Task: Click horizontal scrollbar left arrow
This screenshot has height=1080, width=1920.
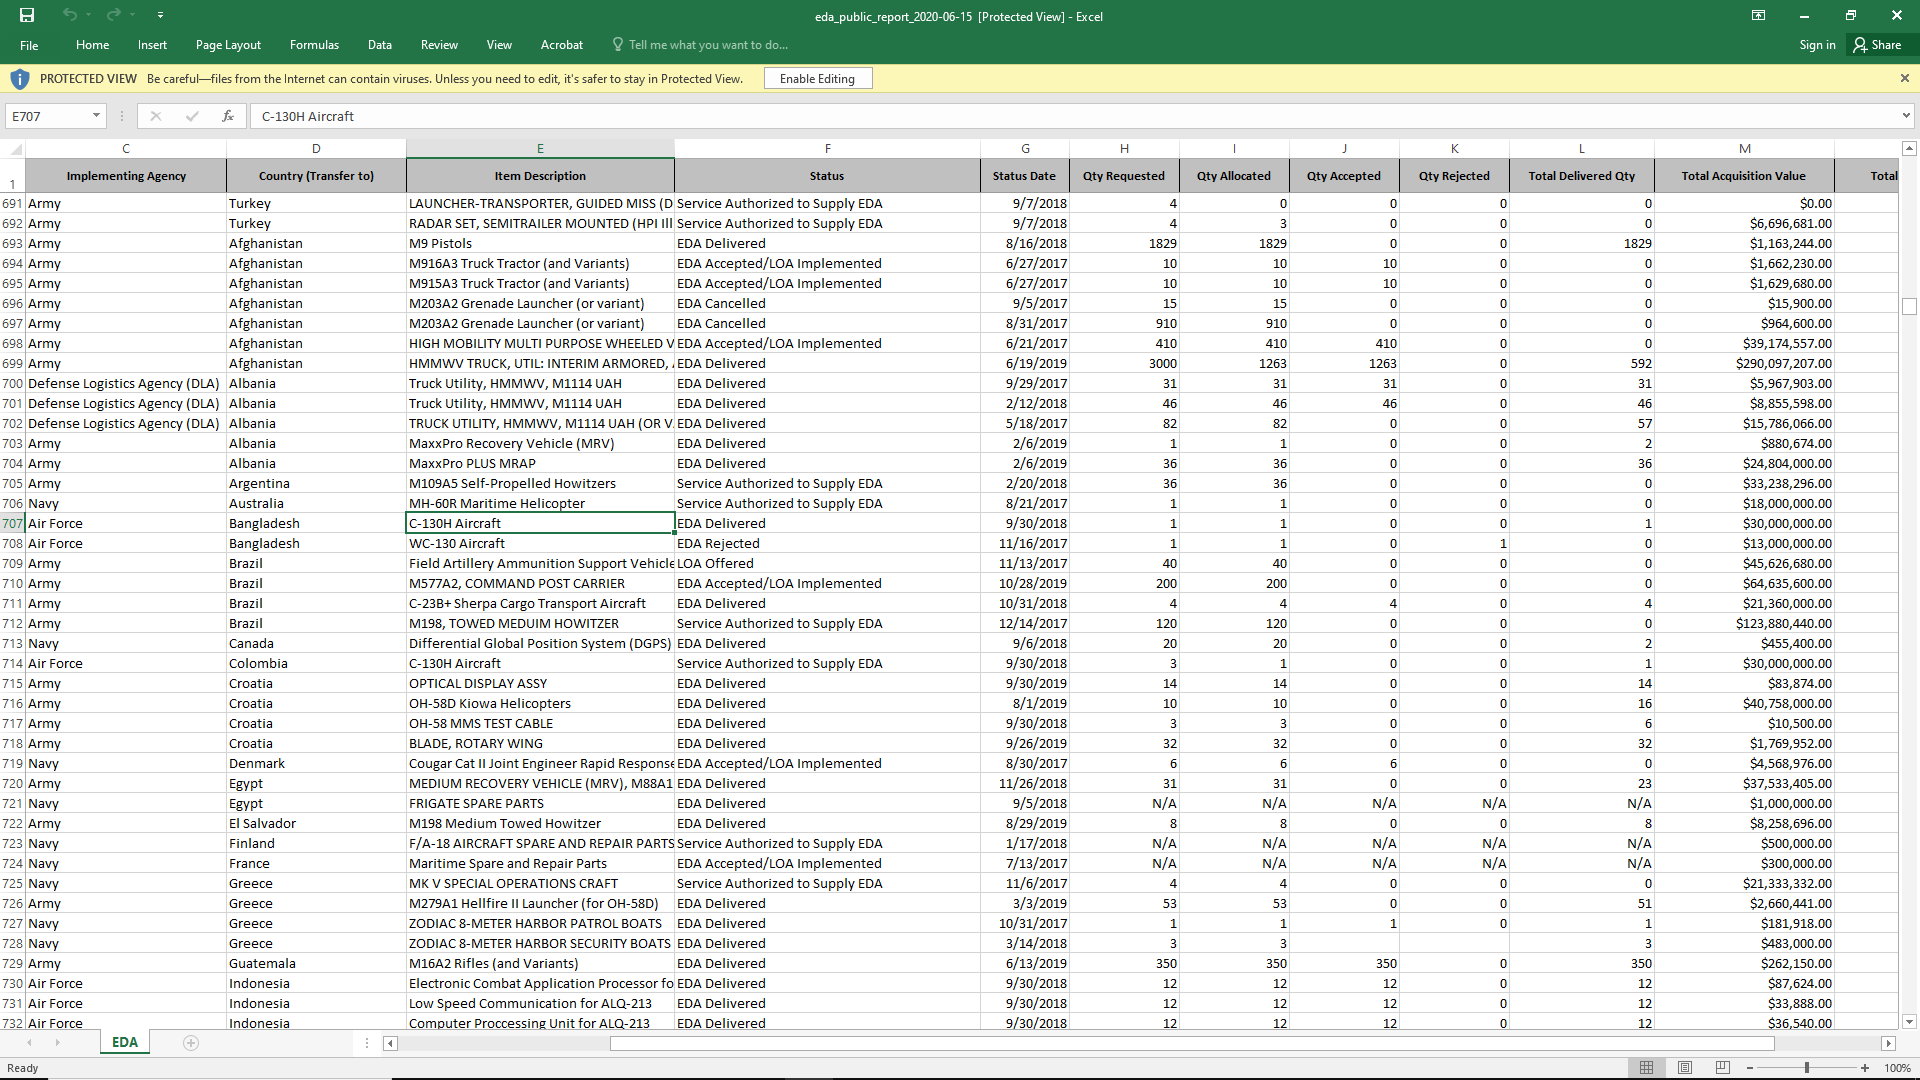Action: 391,1043
